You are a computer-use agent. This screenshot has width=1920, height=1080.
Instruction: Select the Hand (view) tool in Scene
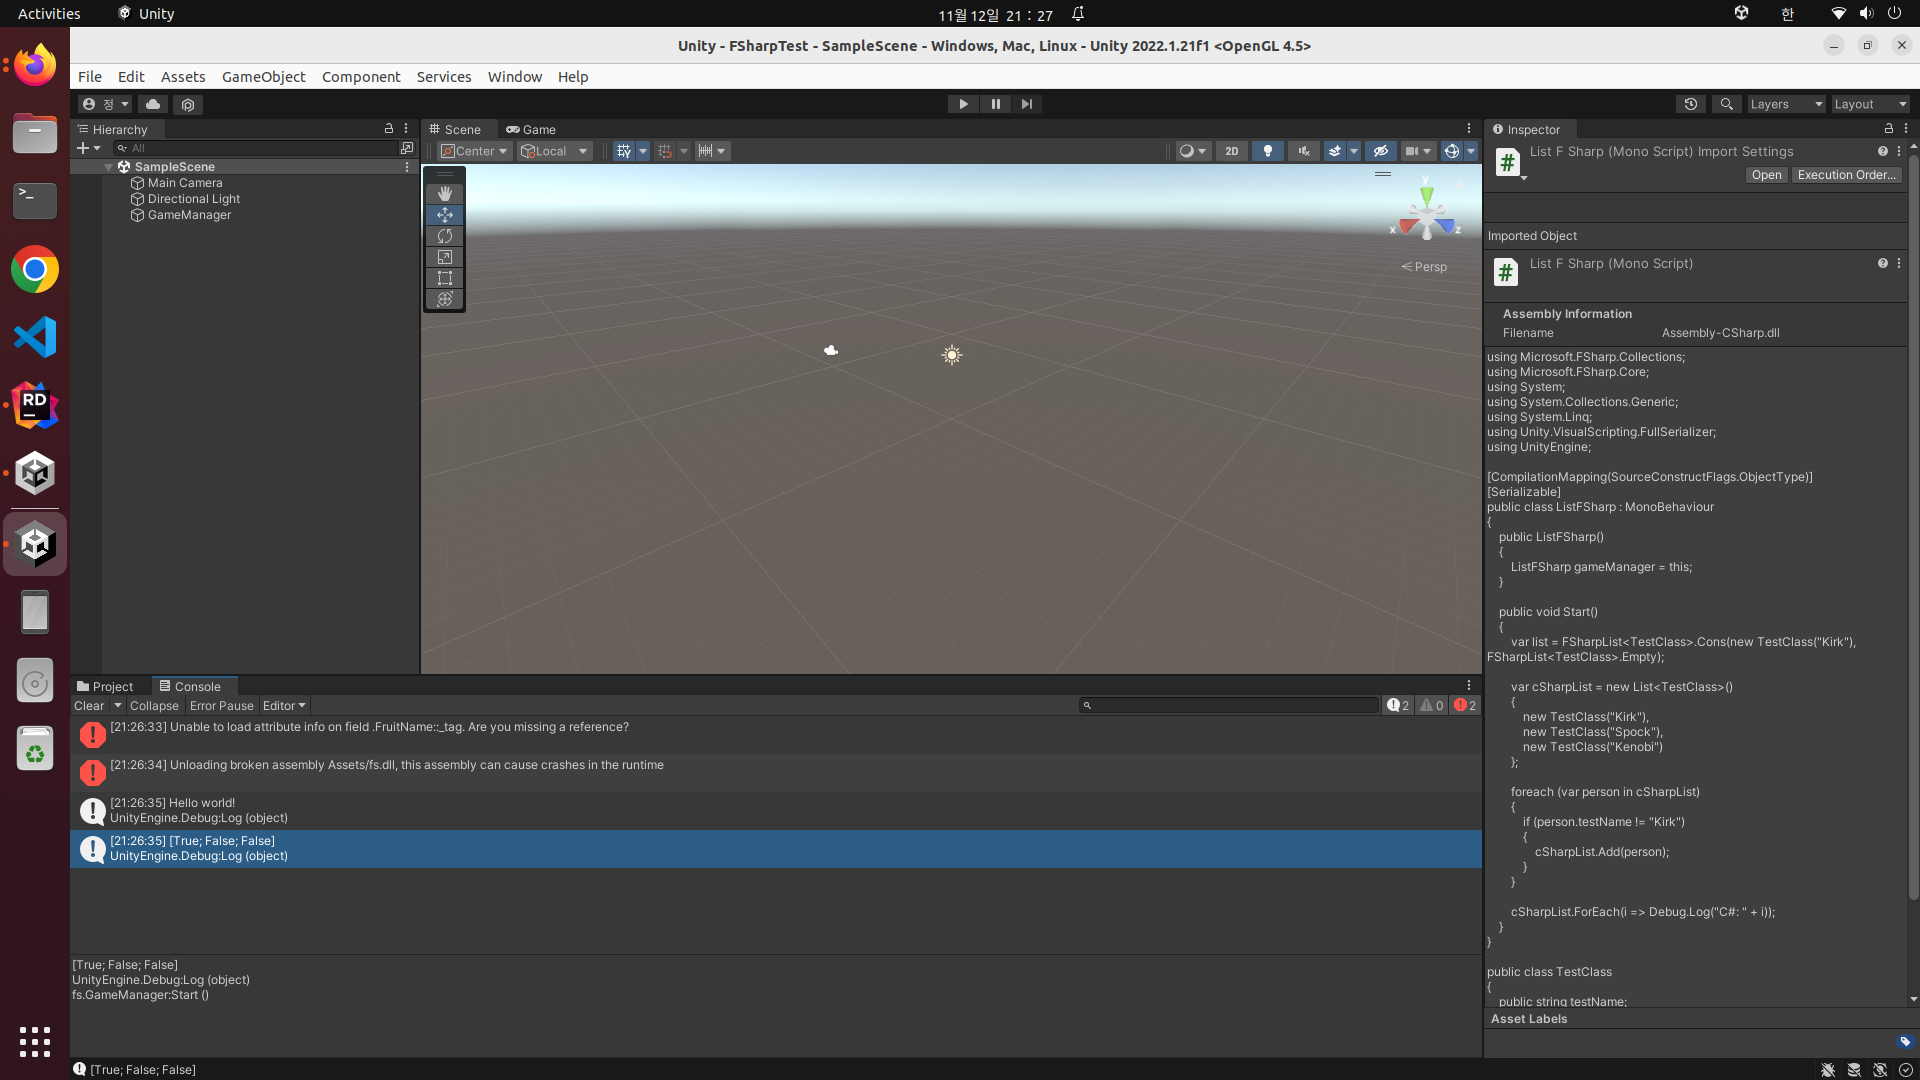[444, 193]
